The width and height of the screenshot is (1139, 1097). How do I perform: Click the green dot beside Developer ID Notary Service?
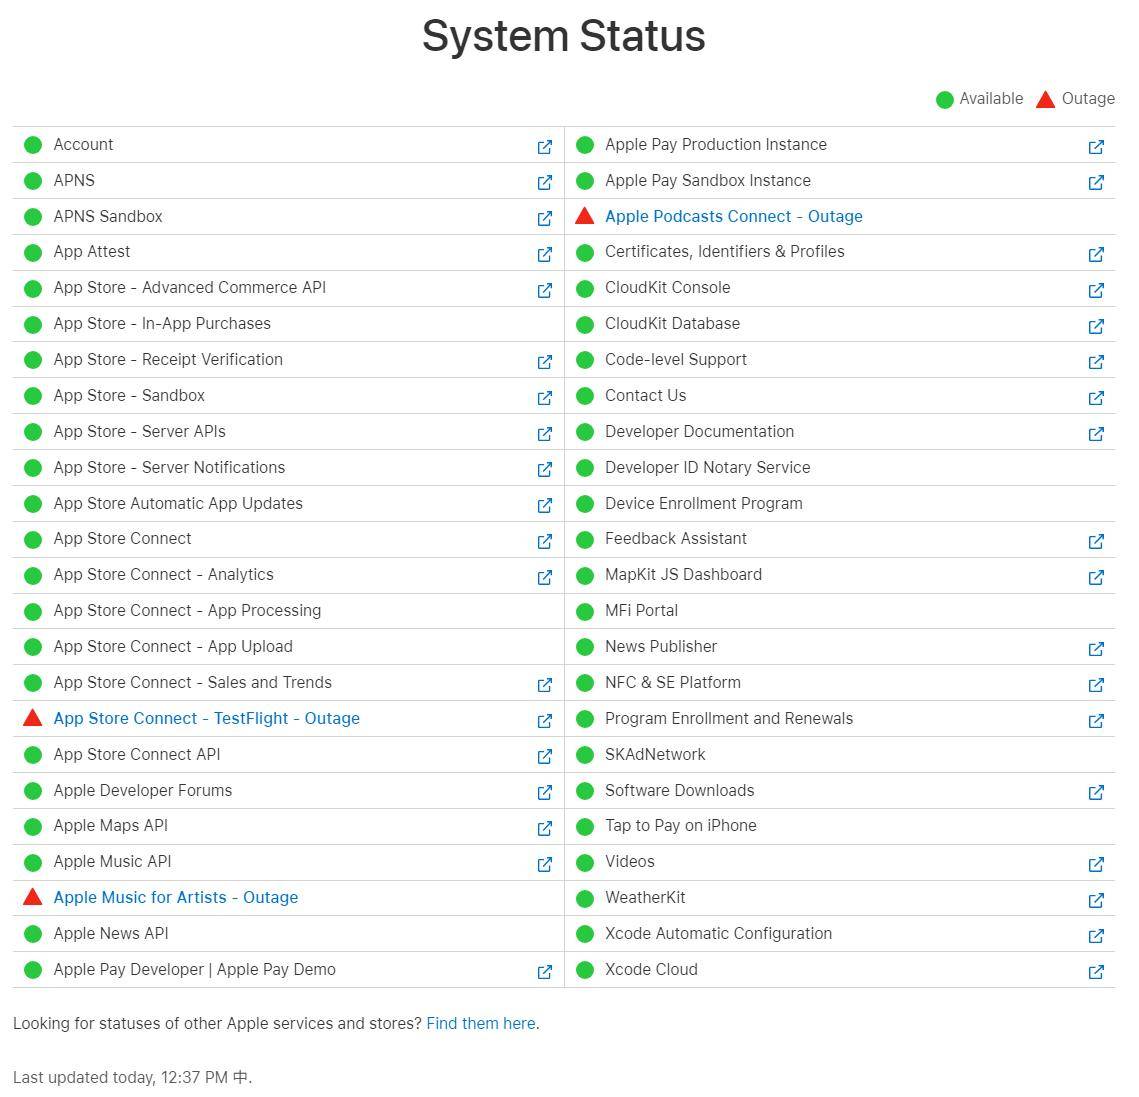click(585, 468)
